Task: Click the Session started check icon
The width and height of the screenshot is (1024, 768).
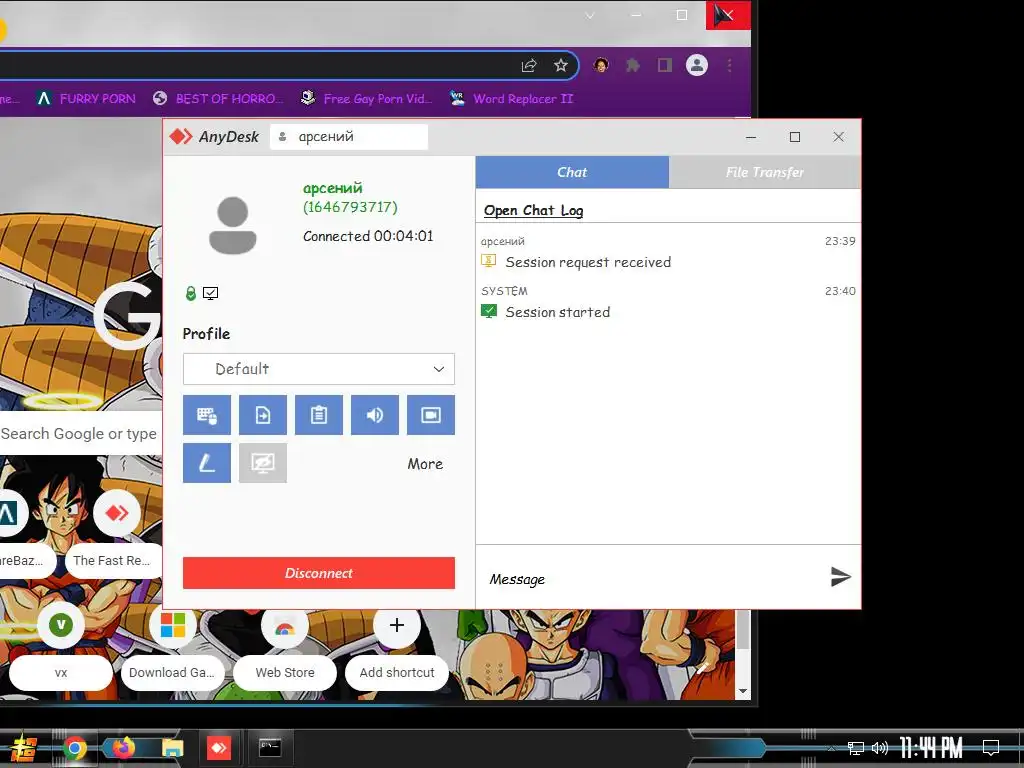Action: click(x=488, y=312)
